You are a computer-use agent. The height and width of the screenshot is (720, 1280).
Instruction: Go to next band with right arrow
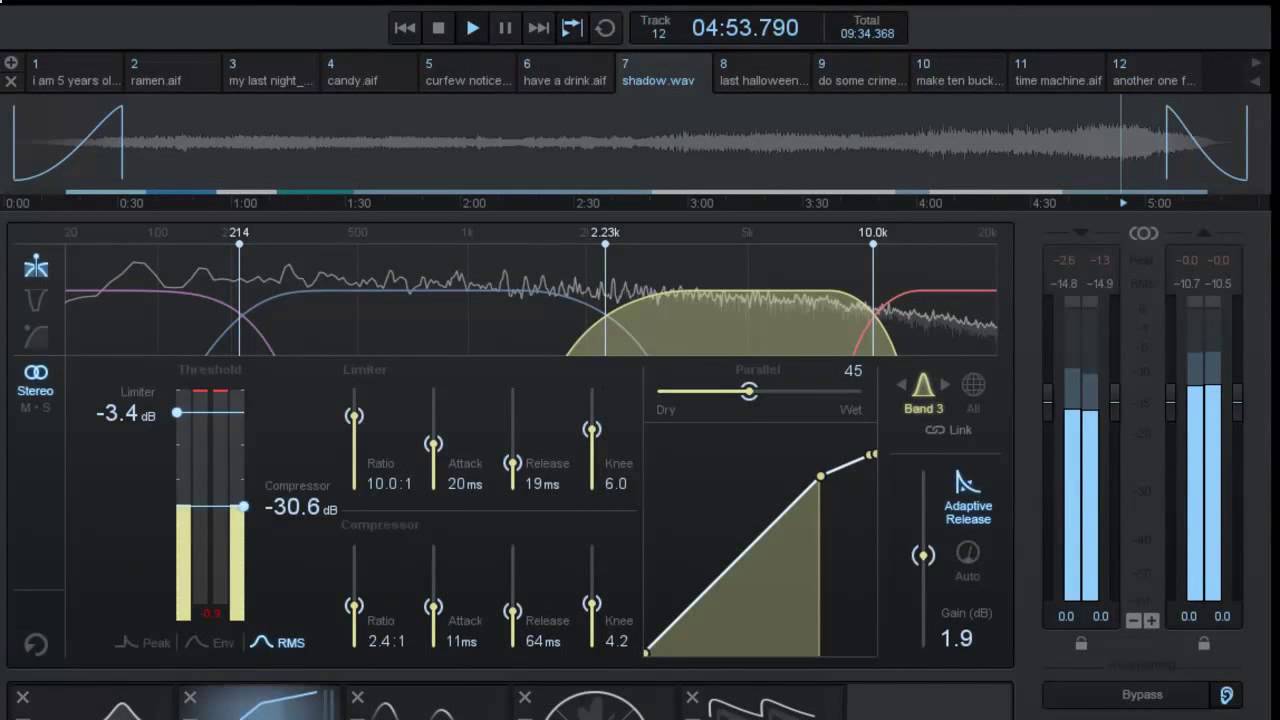click(945, 385)
